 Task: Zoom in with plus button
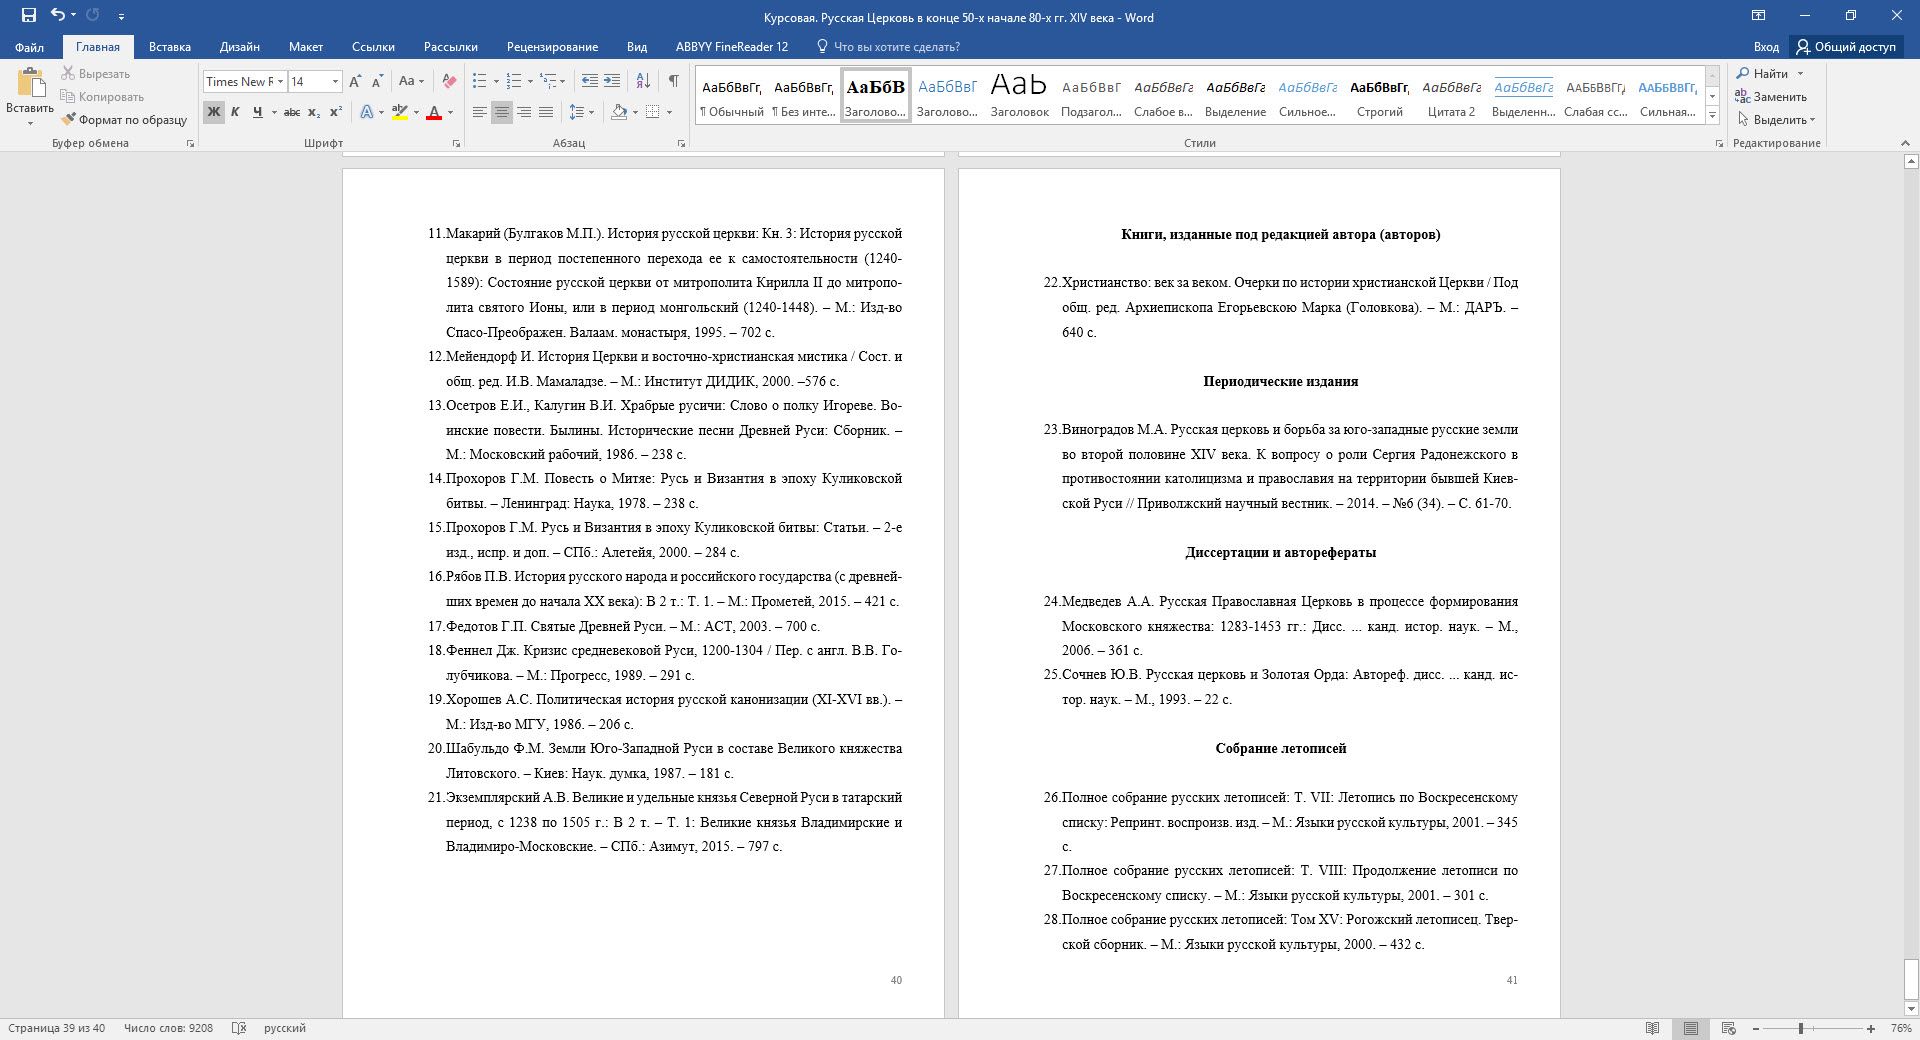tap(1871, 1028)
